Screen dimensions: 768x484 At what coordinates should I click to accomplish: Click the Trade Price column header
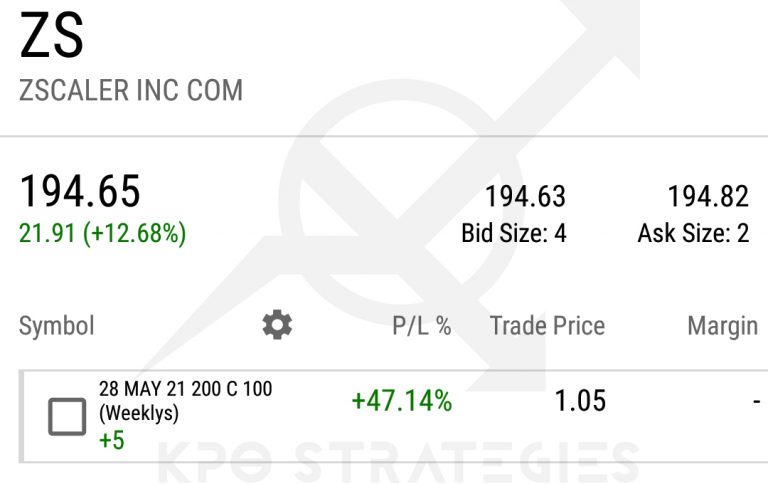[547, 325]
